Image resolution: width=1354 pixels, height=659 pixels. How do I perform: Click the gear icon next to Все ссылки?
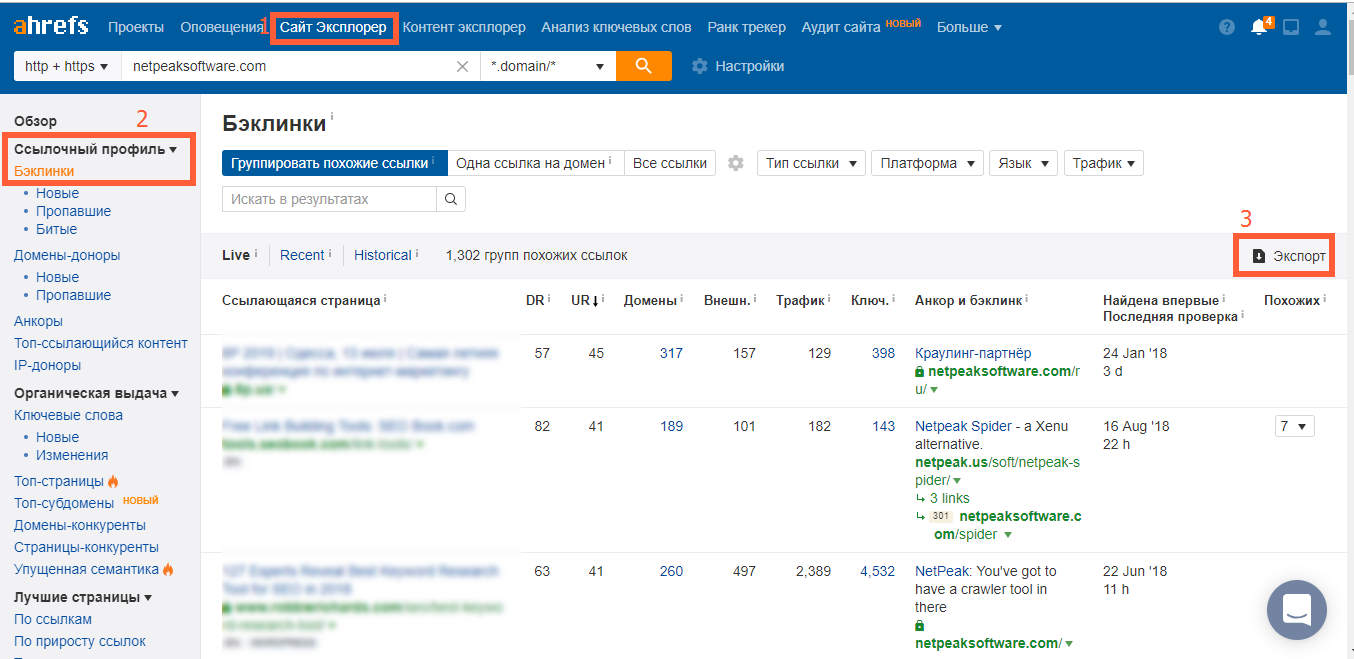coord(736,163)
